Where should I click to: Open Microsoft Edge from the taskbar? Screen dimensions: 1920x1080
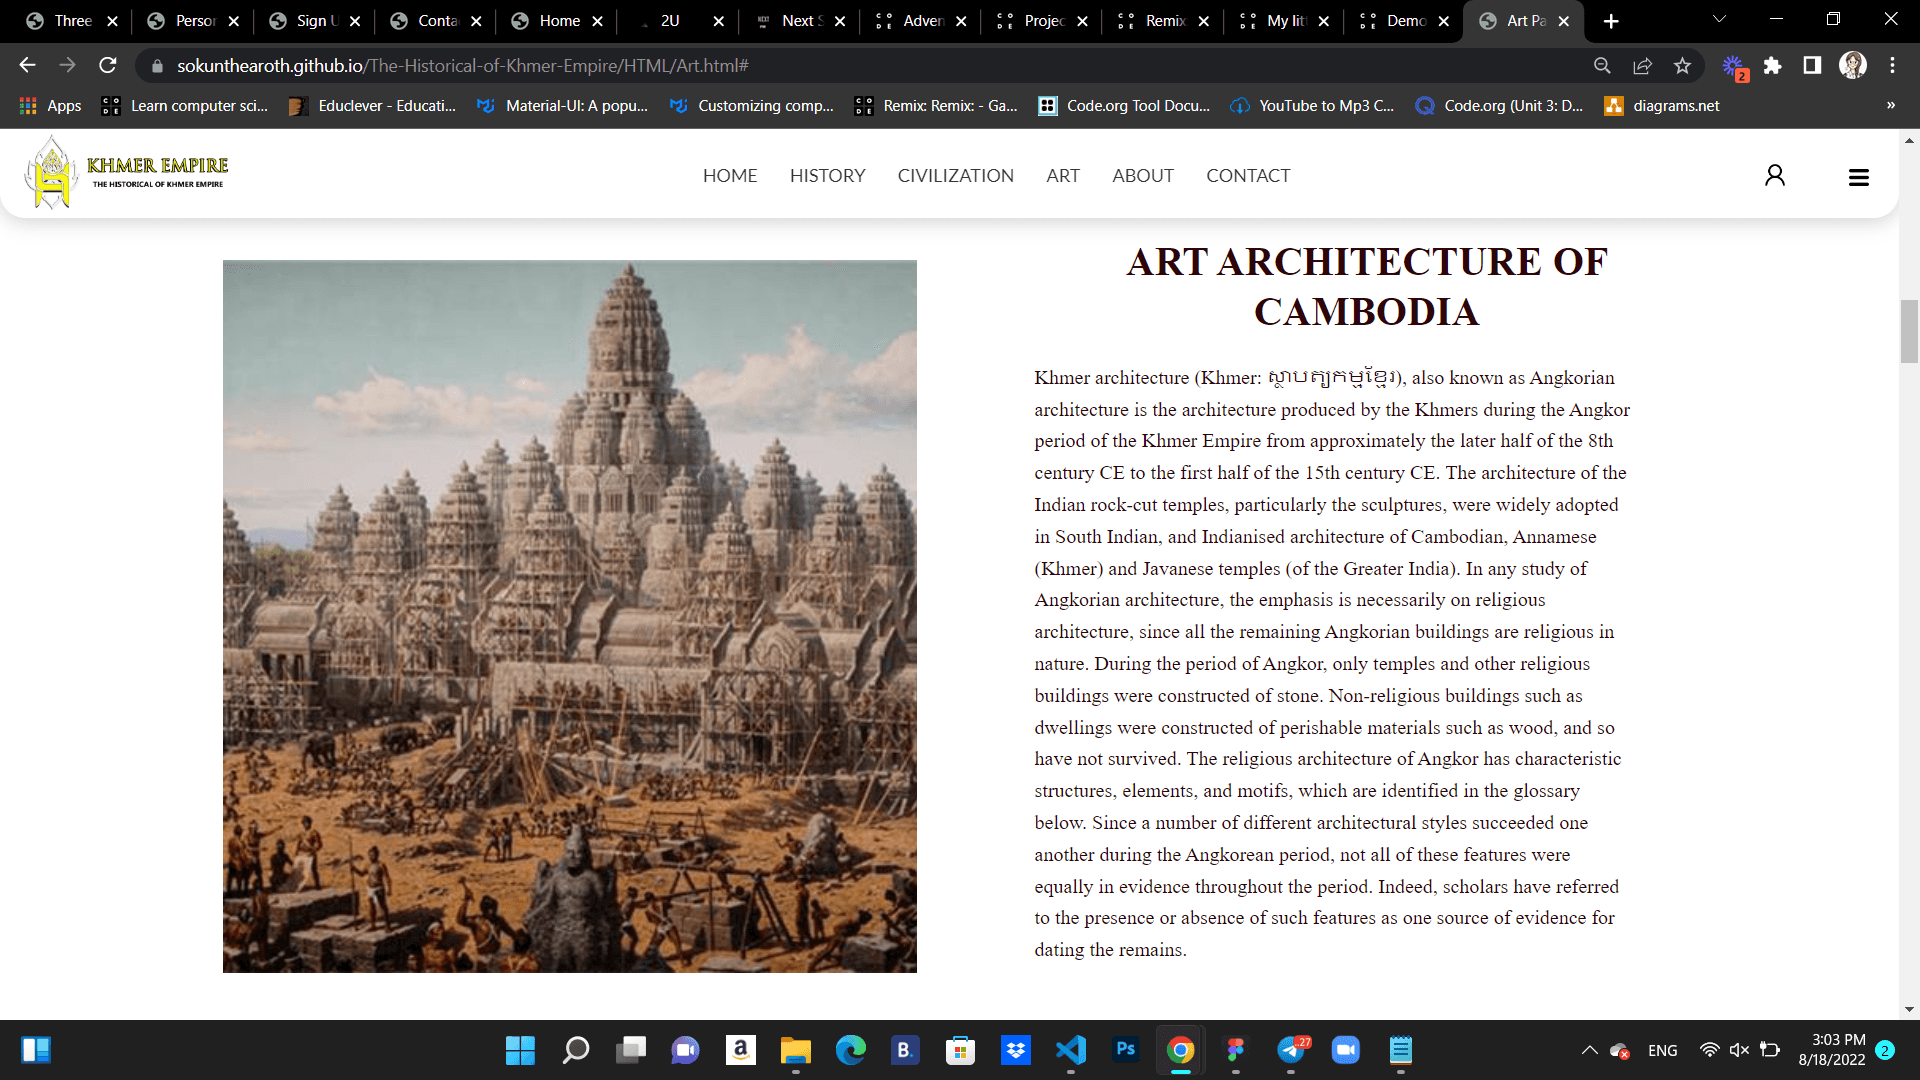(851, 1050)
